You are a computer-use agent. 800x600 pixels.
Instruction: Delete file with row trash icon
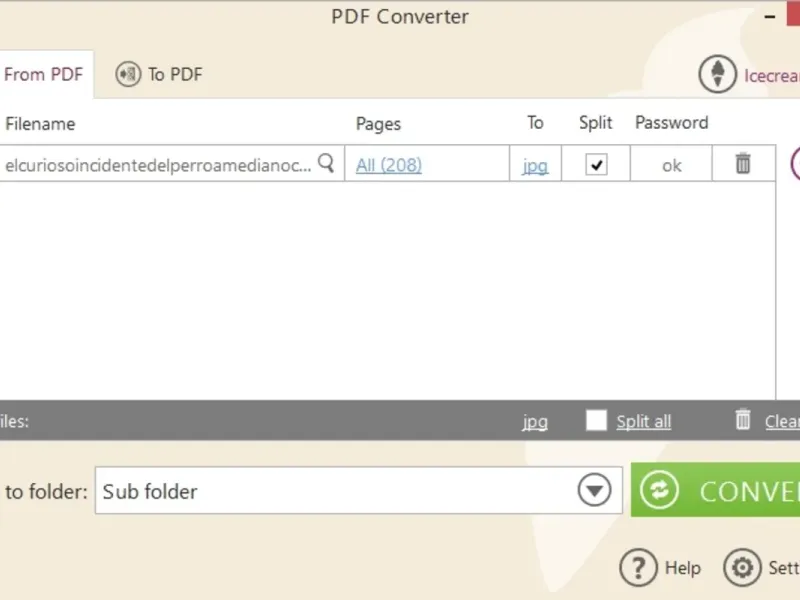[743, 164]
